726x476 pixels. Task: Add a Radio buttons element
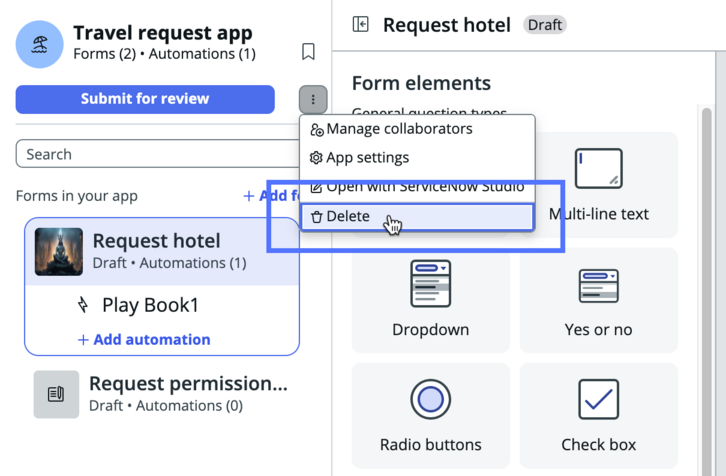(431, 415)
